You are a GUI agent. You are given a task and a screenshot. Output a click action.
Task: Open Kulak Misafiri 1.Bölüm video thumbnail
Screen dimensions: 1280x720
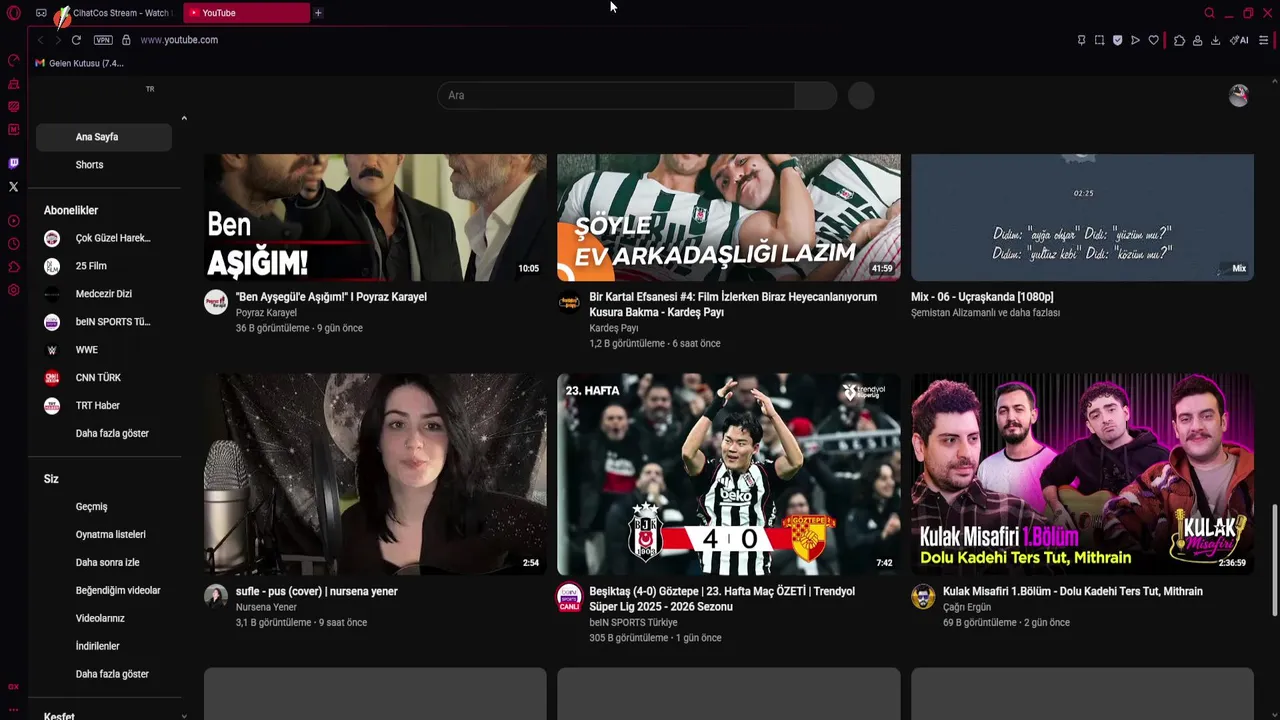point(1082,475)
